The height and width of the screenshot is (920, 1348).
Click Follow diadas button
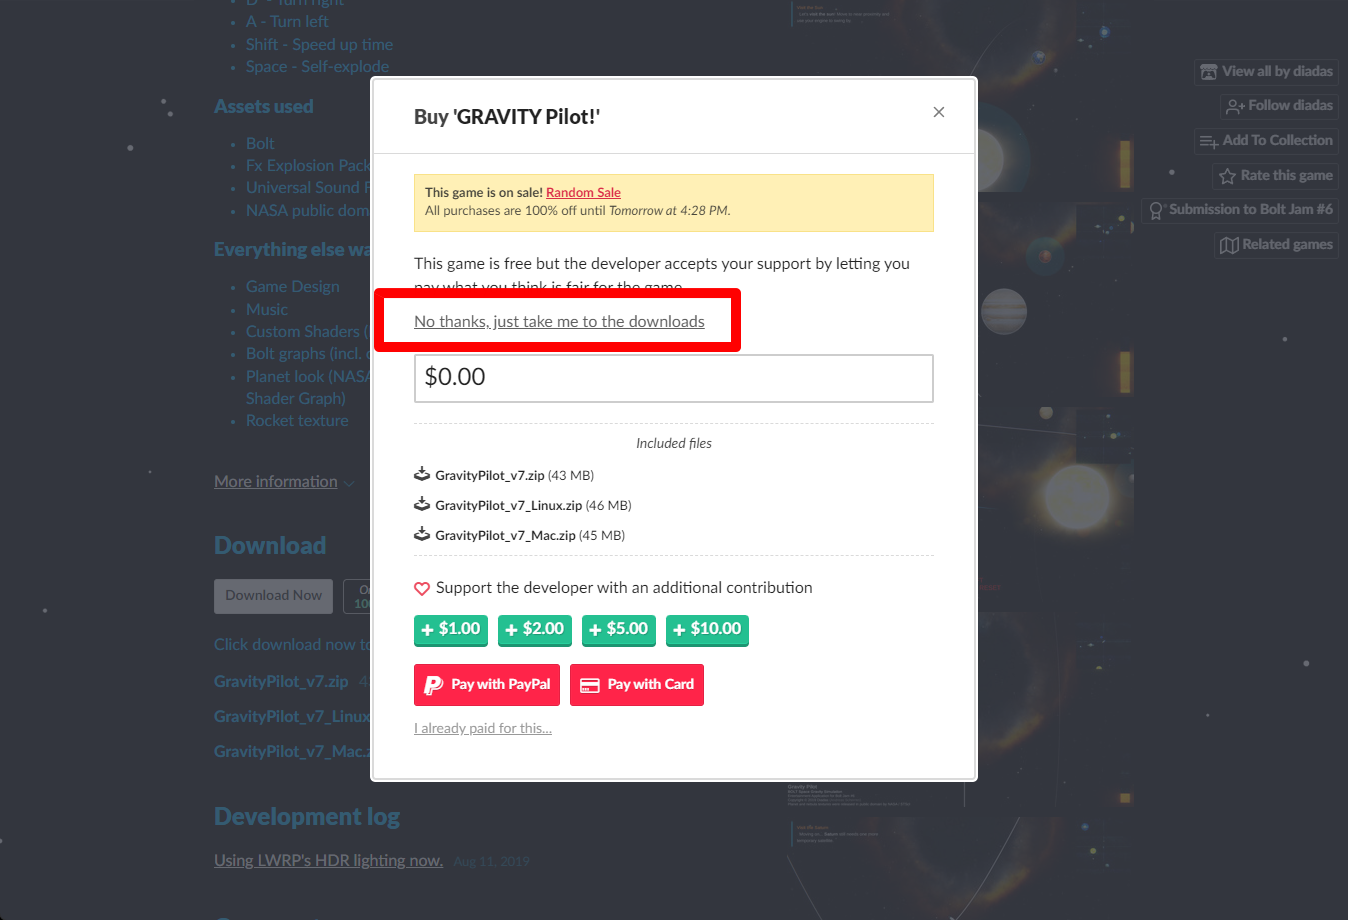pos(1279,105)
